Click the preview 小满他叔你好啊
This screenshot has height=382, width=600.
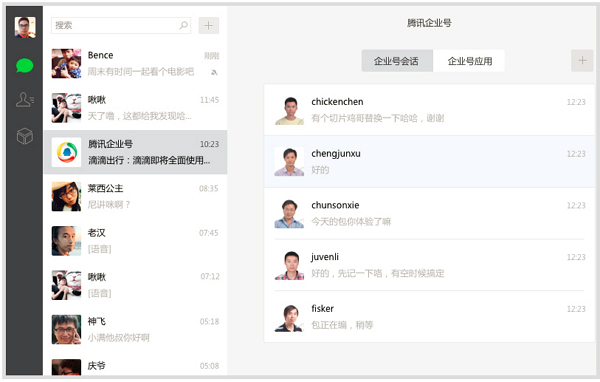(x=119, y=338)
